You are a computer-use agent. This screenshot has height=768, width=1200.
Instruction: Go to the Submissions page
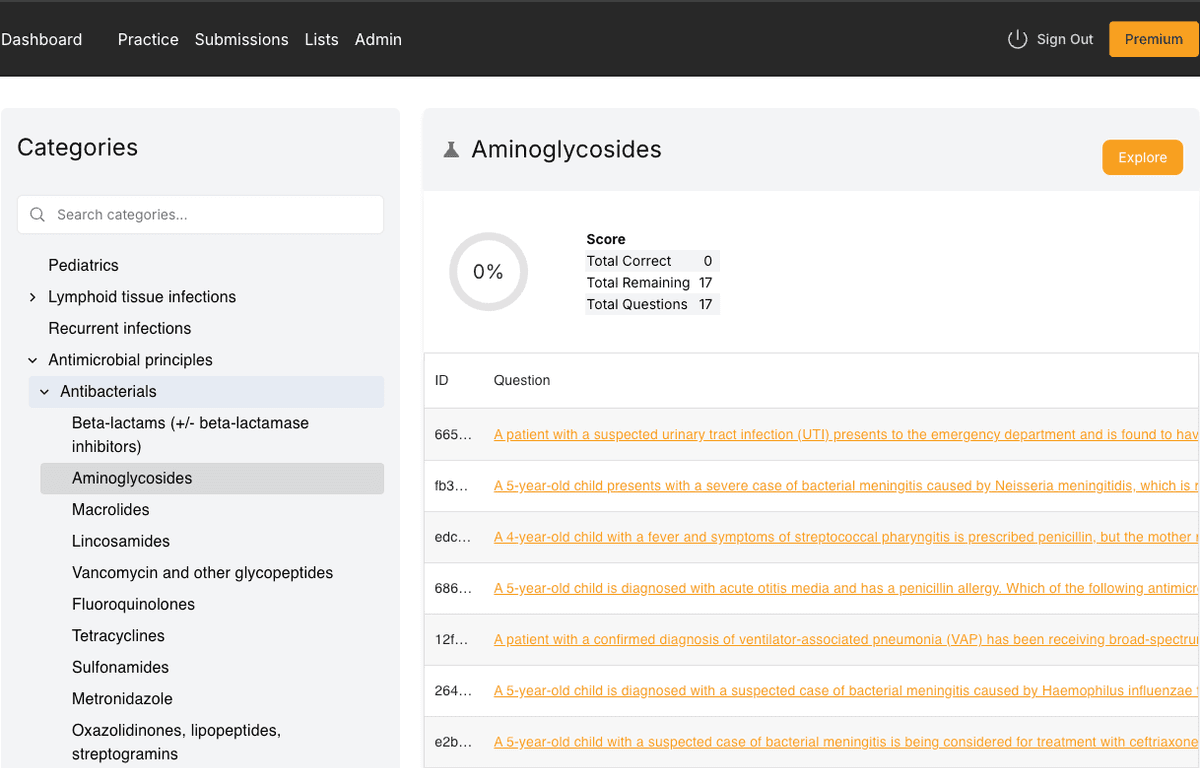(241, 39)
